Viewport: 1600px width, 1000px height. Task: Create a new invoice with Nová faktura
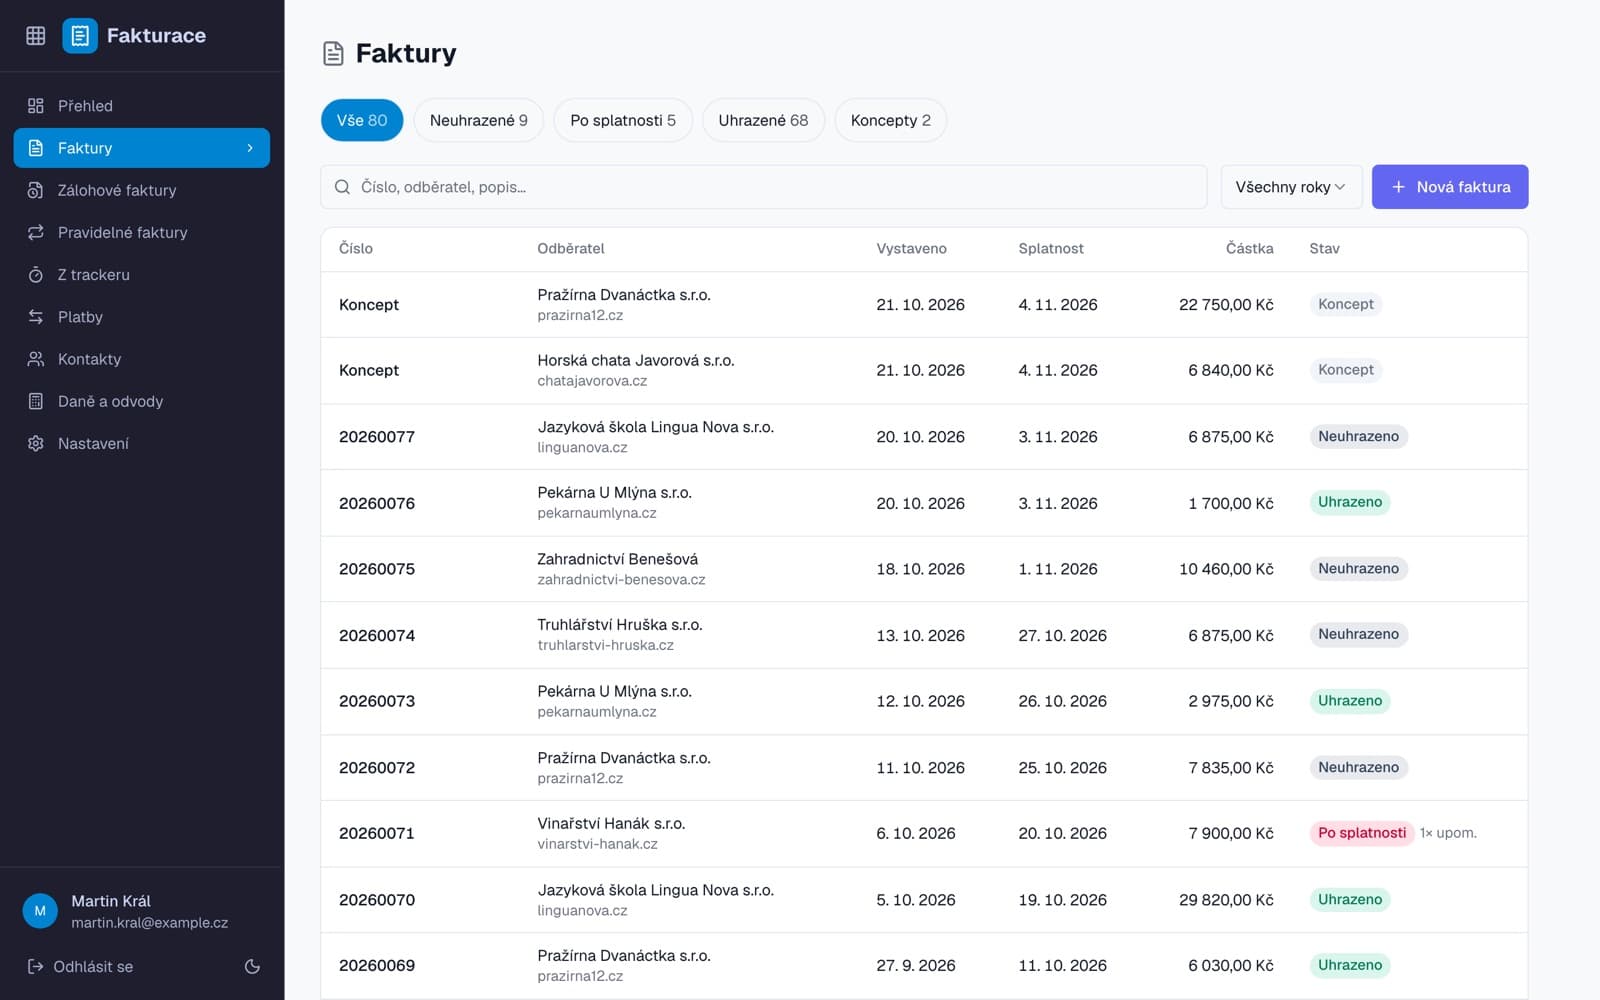pos(1450,187)
